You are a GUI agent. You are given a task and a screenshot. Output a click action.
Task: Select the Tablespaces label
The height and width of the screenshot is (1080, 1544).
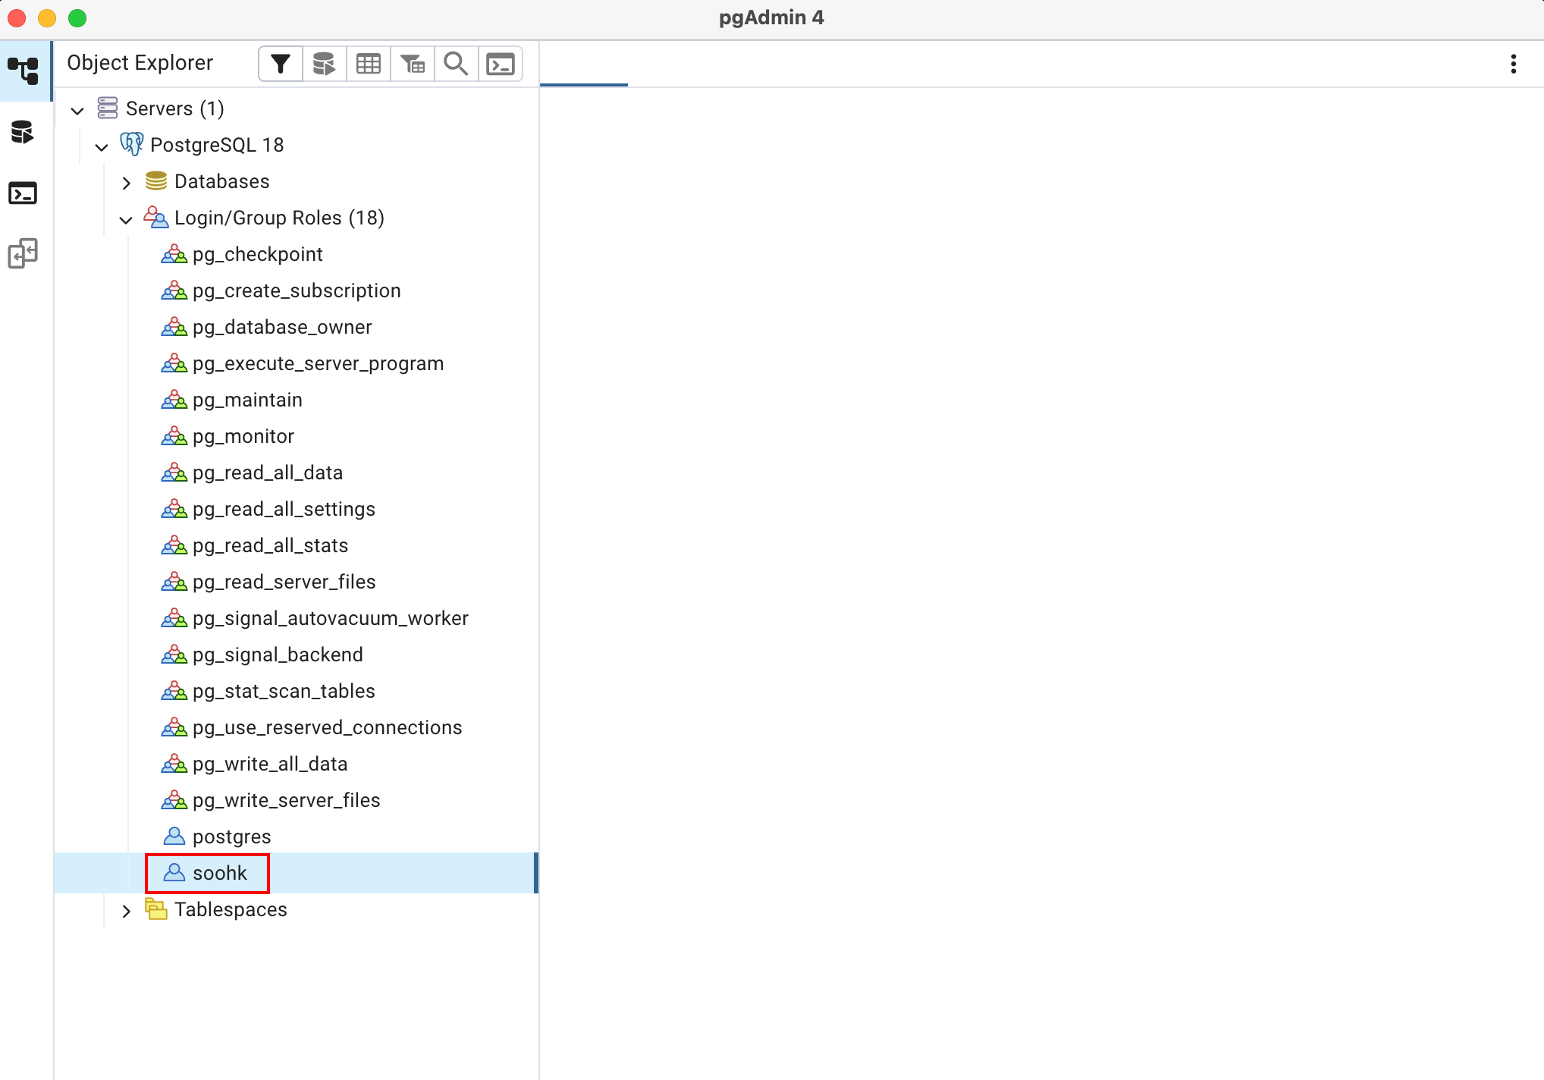coord(231,909)
